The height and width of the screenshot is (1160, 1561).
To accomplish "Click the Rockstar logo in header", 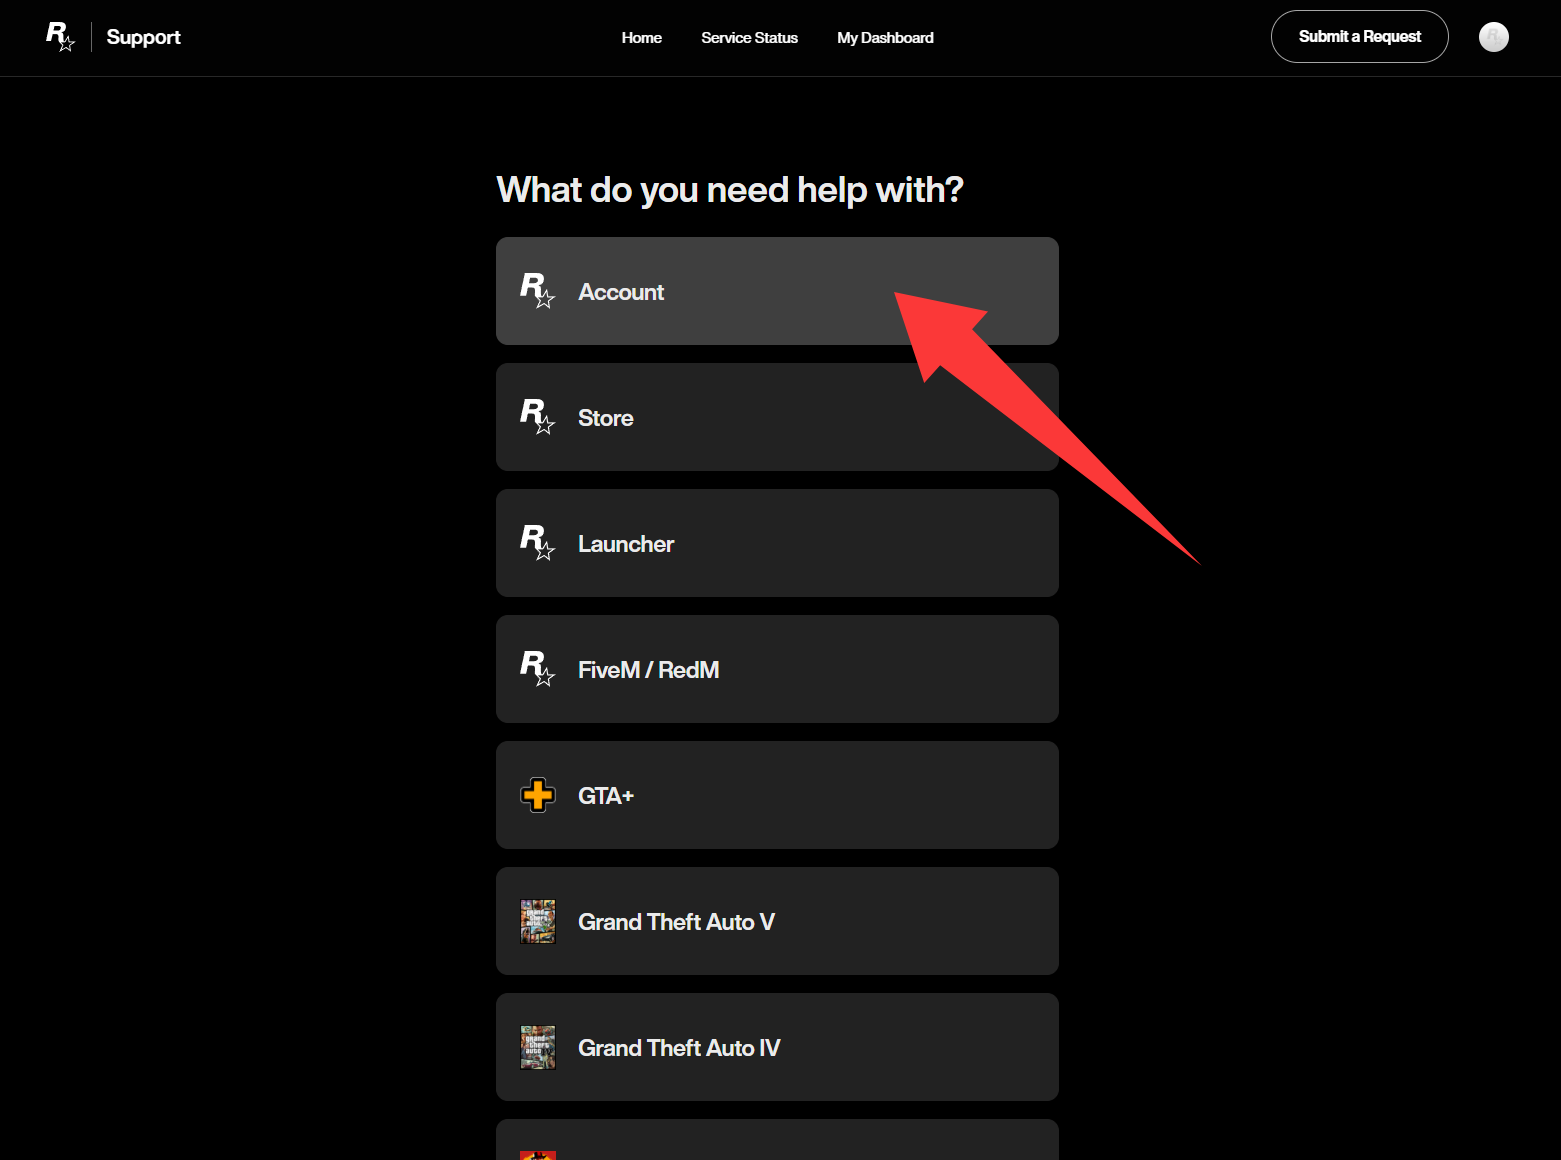I will click(x=60, y=37).
